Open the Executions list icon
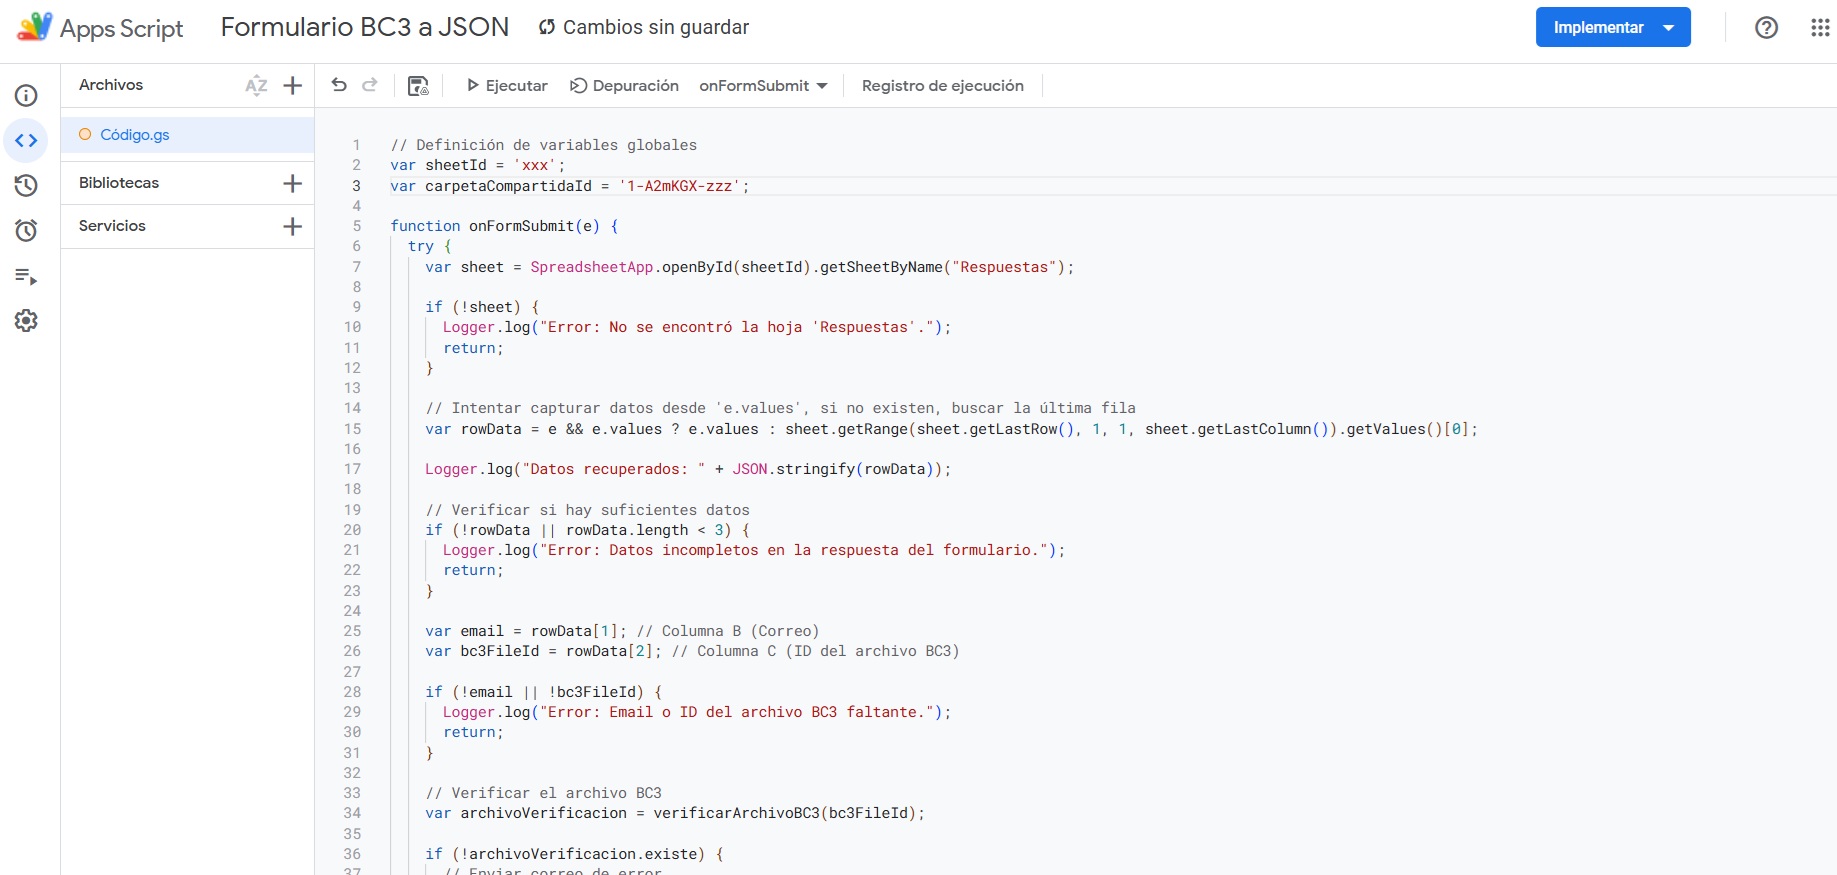The image size is (1837, 875). pos(26,276)
